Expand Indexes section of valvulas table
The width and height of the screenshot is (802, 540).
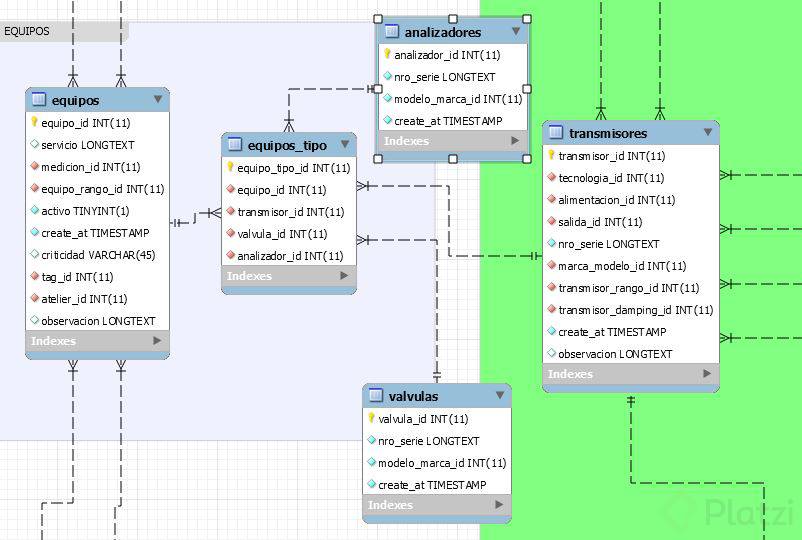[x=499, y=505]
